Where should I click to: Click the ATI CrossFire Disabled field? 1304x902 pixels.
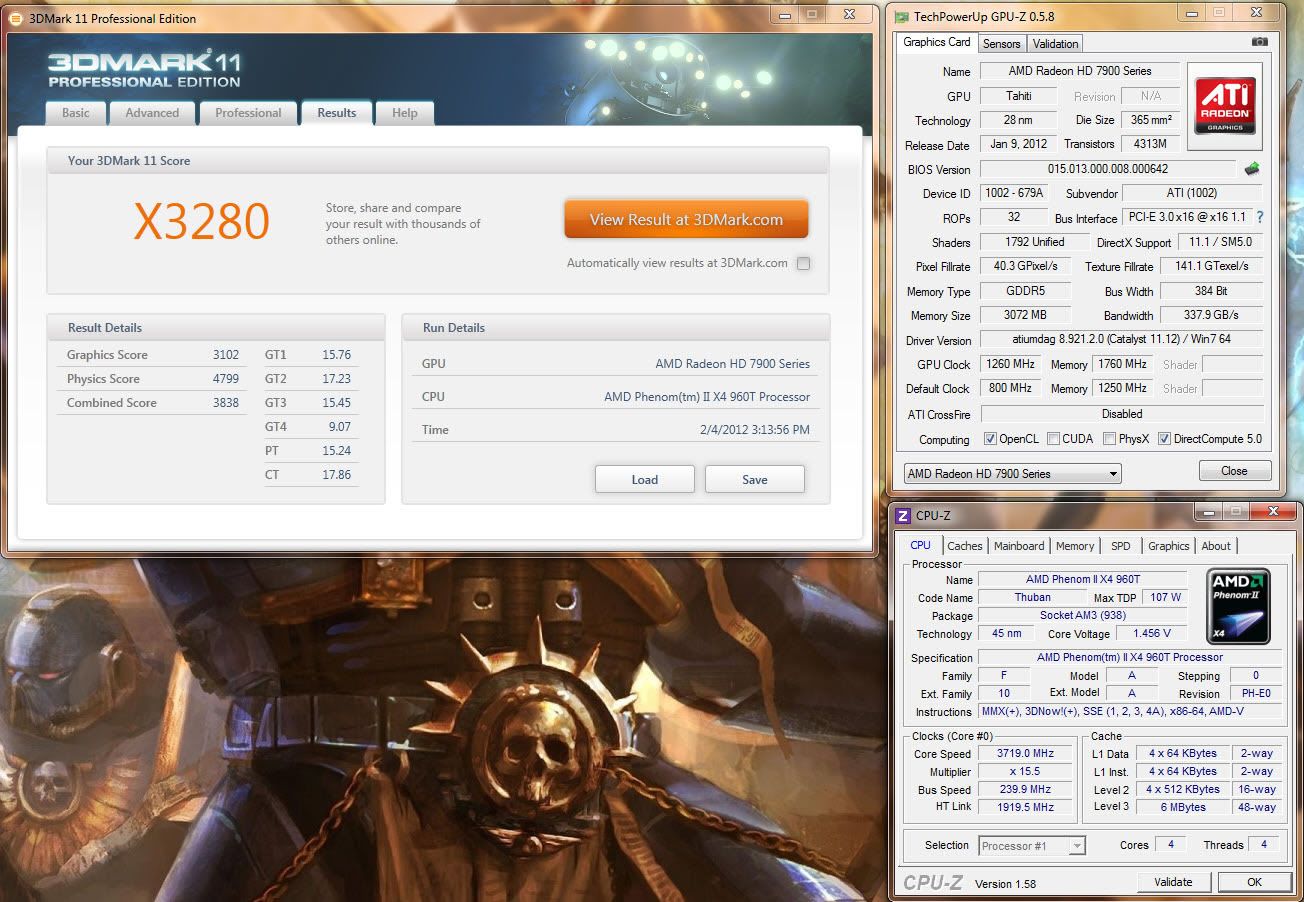pos(1121,414)
